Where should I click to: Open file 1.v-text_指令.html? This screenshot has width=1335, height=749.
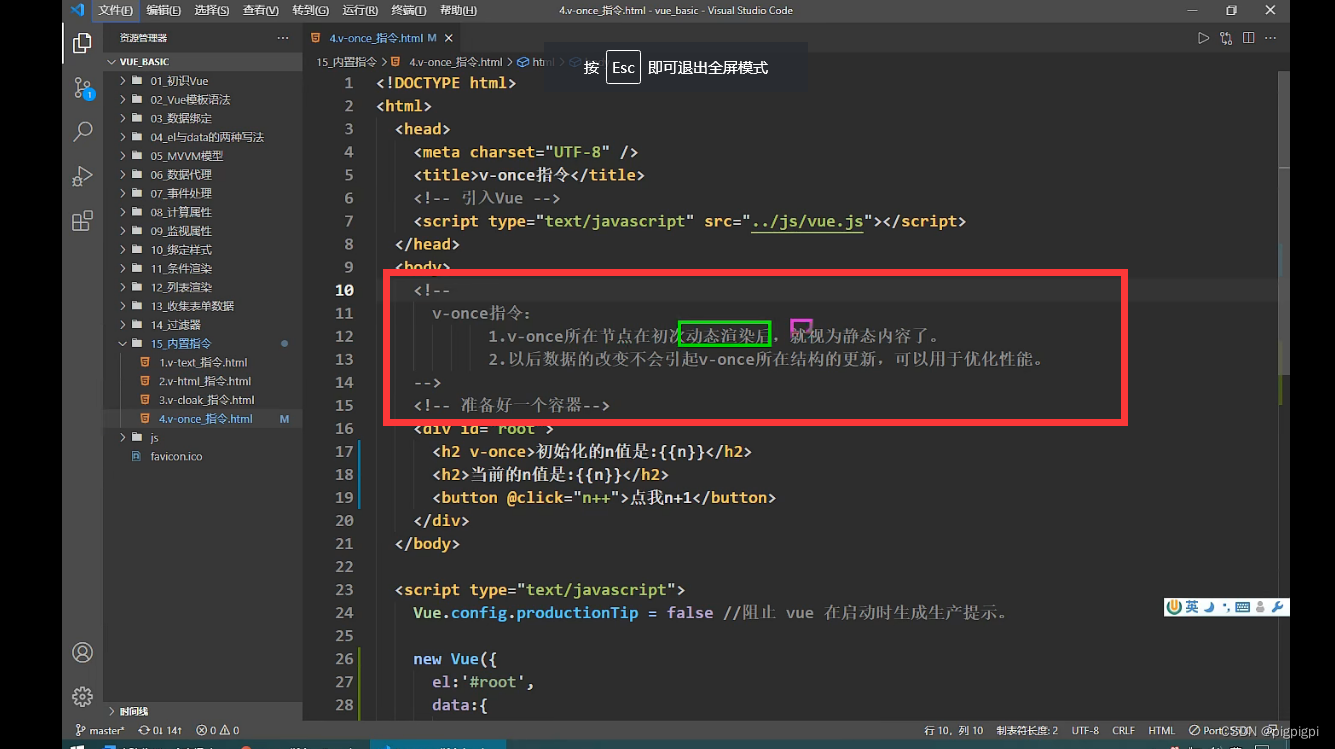pyautogui.click(x=202, y=363)
